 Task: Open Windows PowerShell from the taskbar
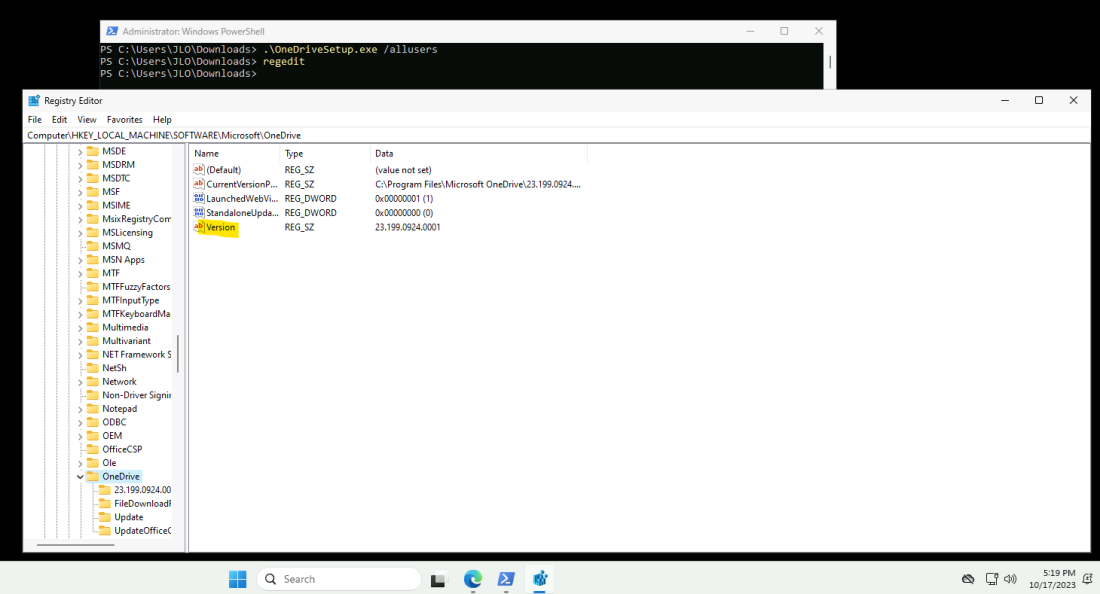click(x=505, y=578)
